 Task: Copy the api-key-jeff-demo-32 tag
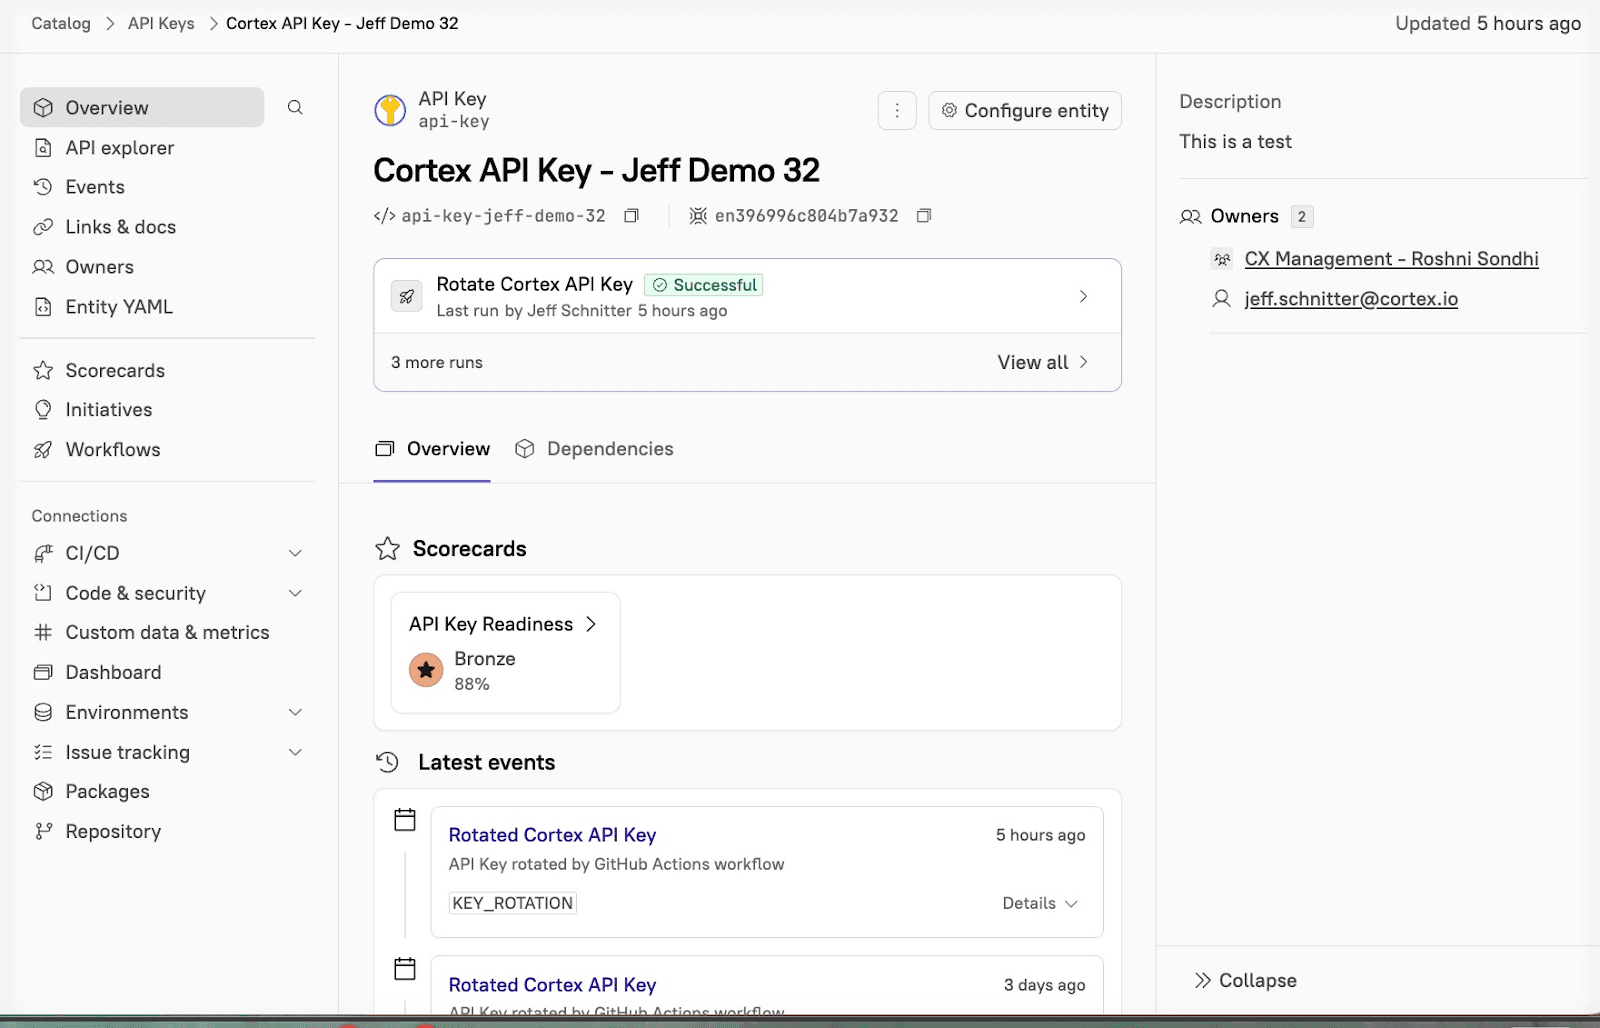631,216
